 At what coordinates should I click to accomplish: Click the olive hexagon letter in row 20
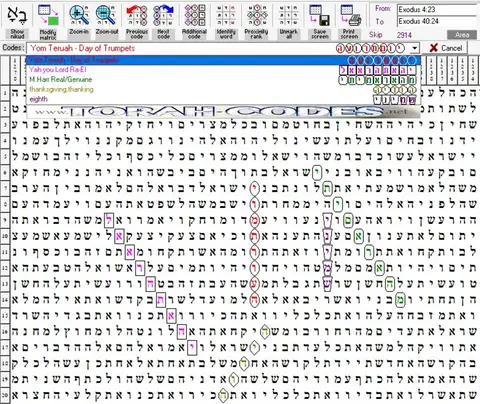pyautogui.click(x=223, y=396)
